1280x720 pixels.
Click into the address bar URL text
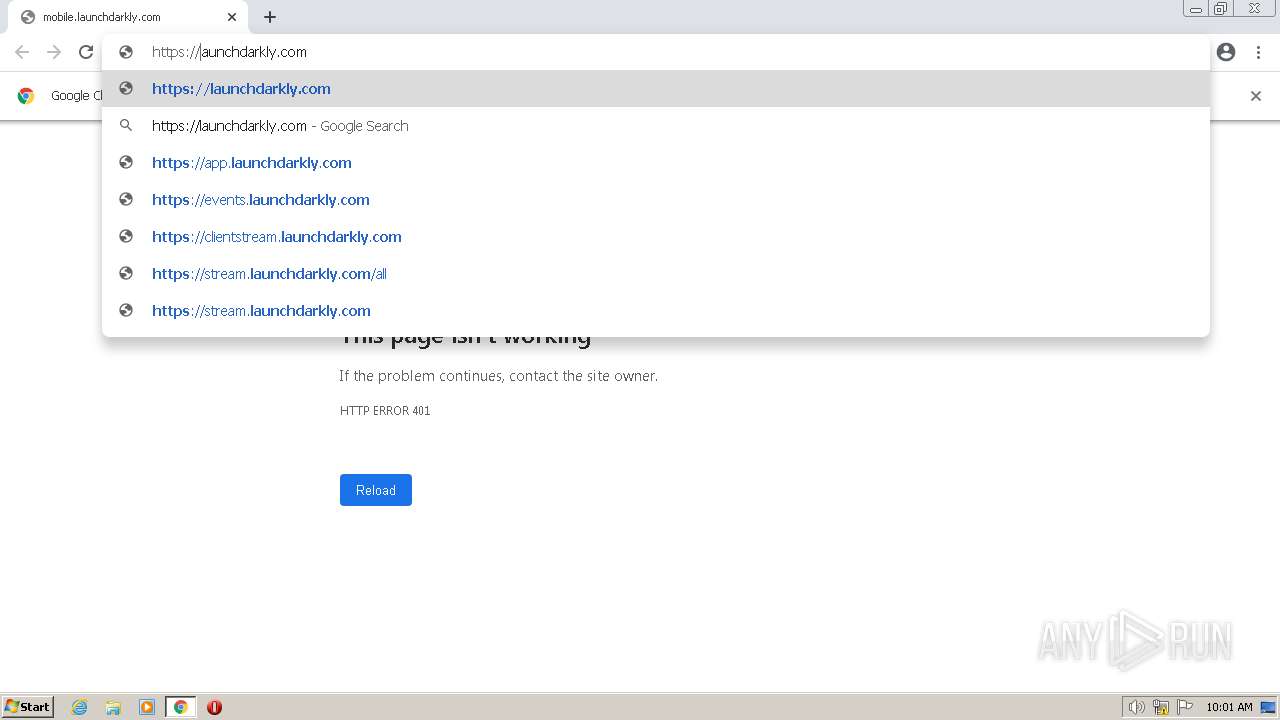pyautogui.click(x=229, y=52)
